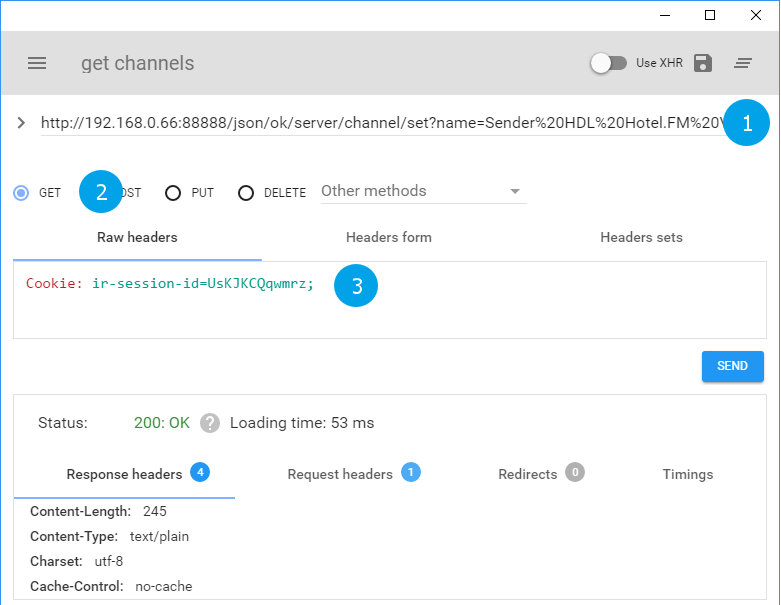Click the save request floppy icon
Viewport: 781px width, 605px height.
click(703, 63)
